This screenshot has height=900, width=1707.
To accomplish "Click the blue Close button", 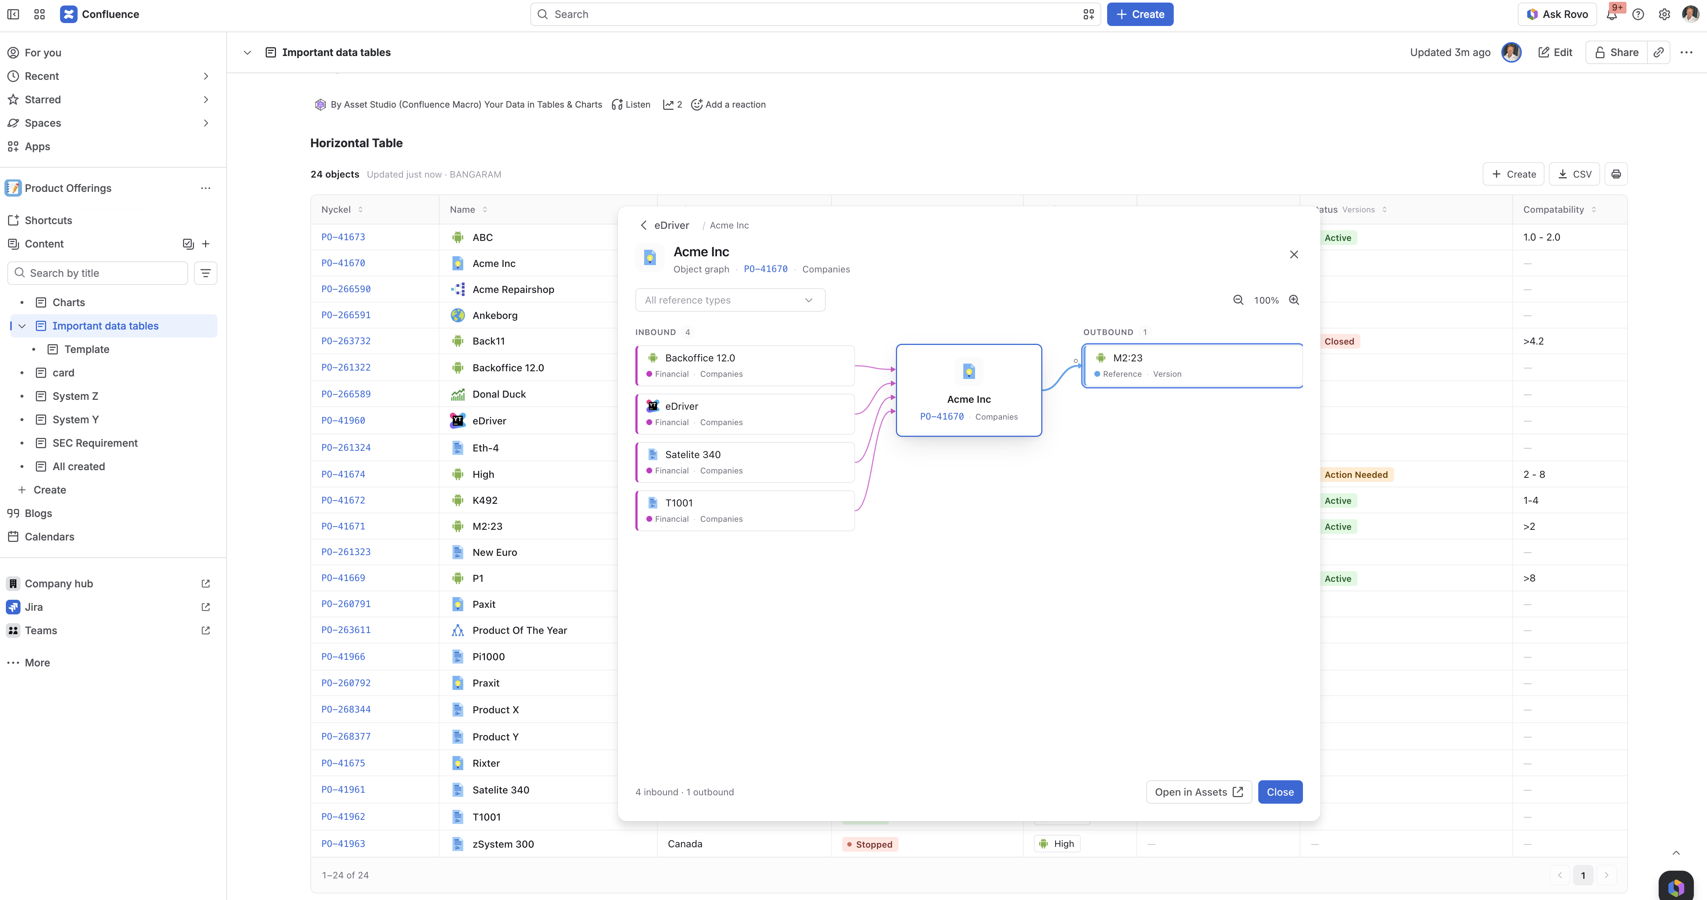I will pyautogui.click(x=1280, y=792).
